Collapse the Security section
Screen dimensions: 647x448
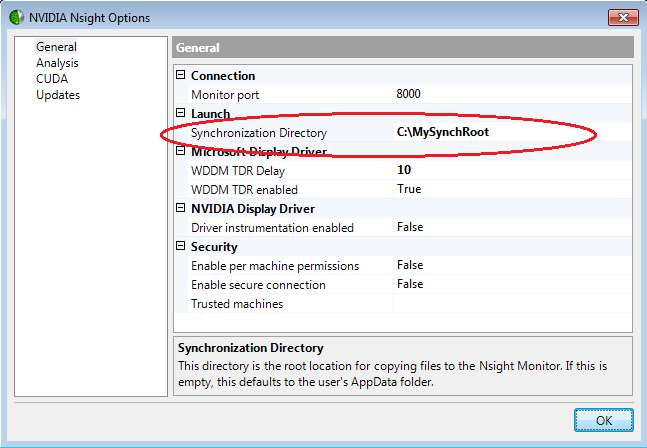(181, 247)
